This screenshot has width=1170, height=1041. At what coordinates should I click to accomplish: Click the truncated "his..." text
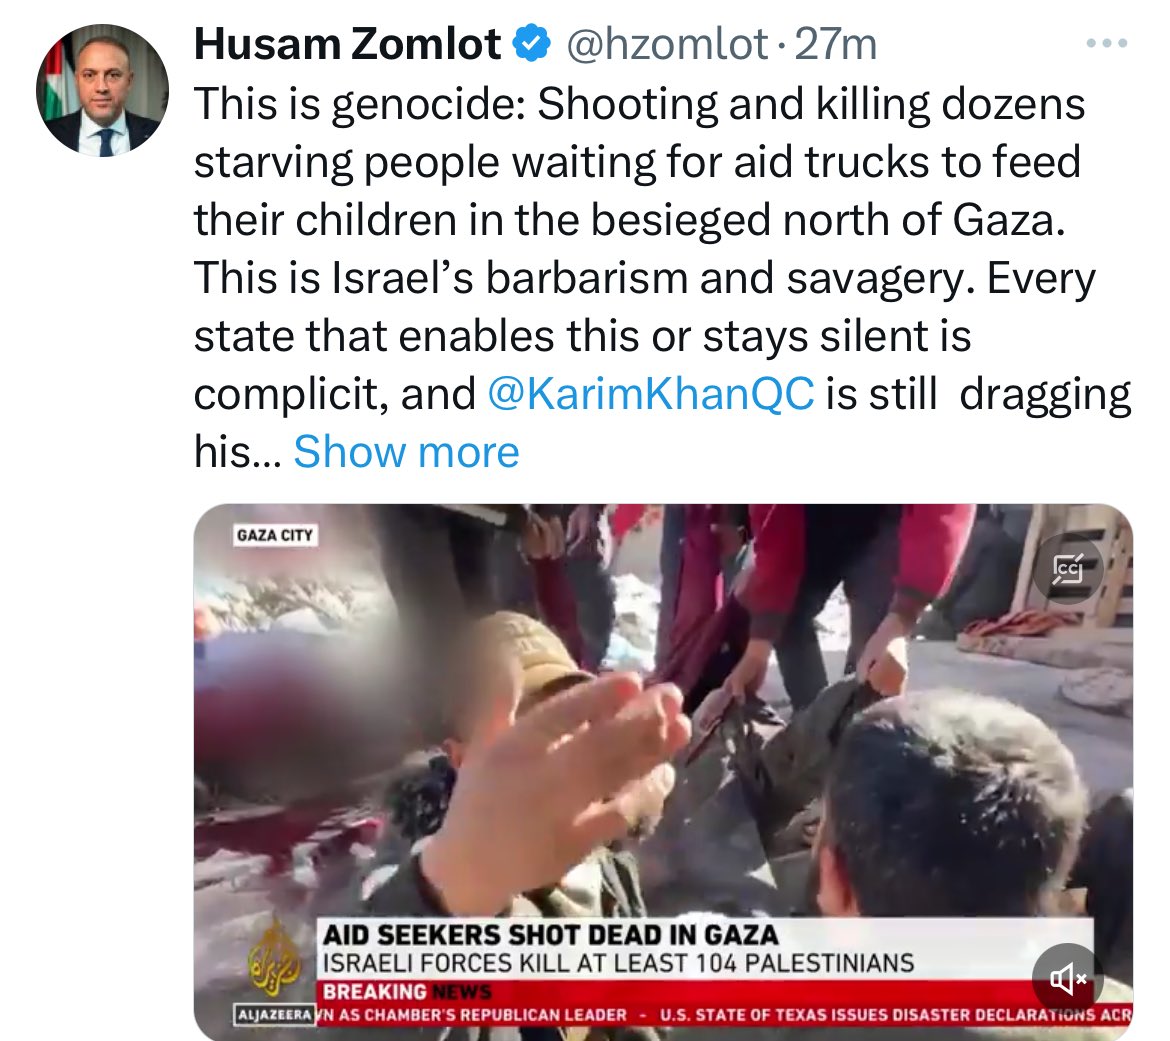click(x=238, y=451)
